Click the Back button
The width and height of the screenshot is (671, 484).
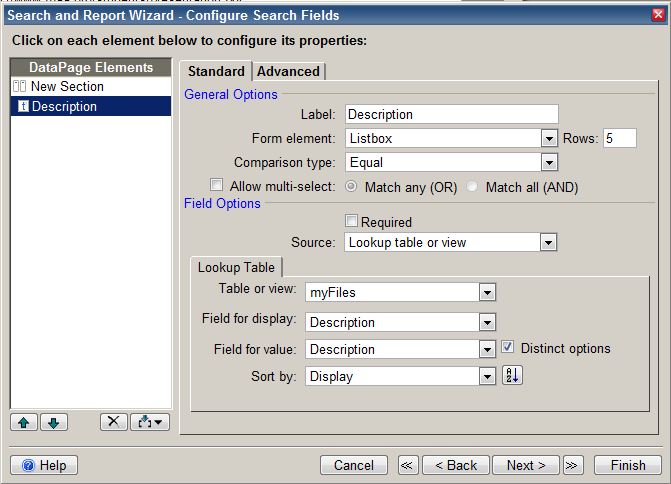point(456,465)
